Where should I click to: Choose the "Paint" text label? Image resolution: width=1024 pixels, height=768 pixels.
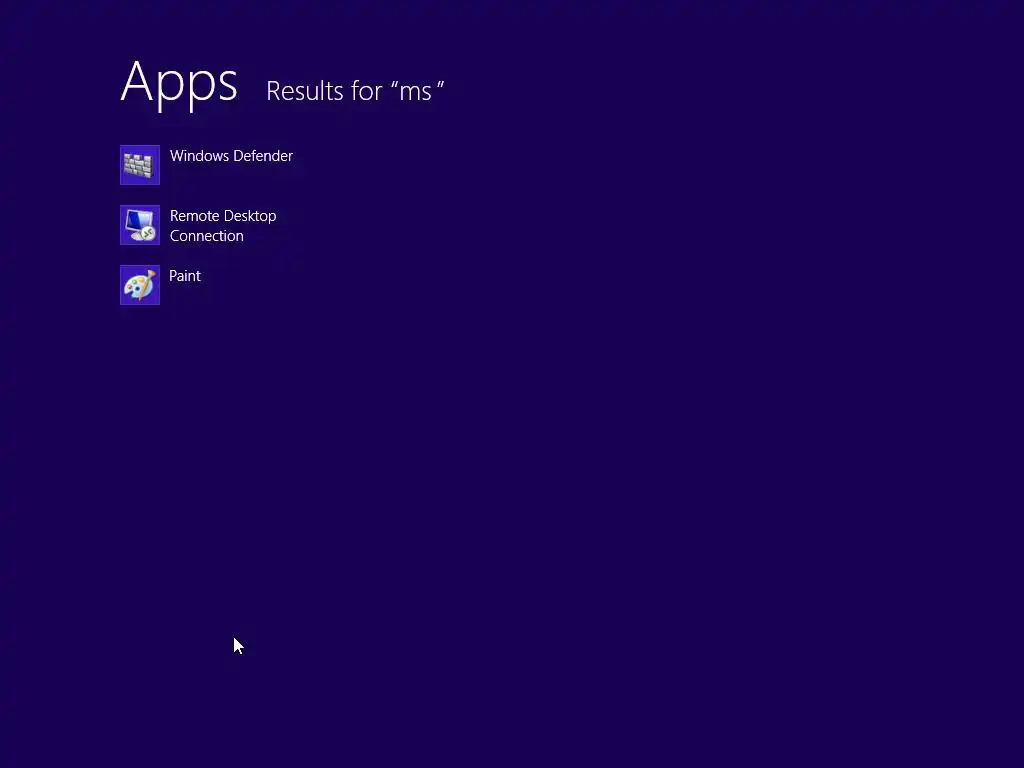coord(185,276)
